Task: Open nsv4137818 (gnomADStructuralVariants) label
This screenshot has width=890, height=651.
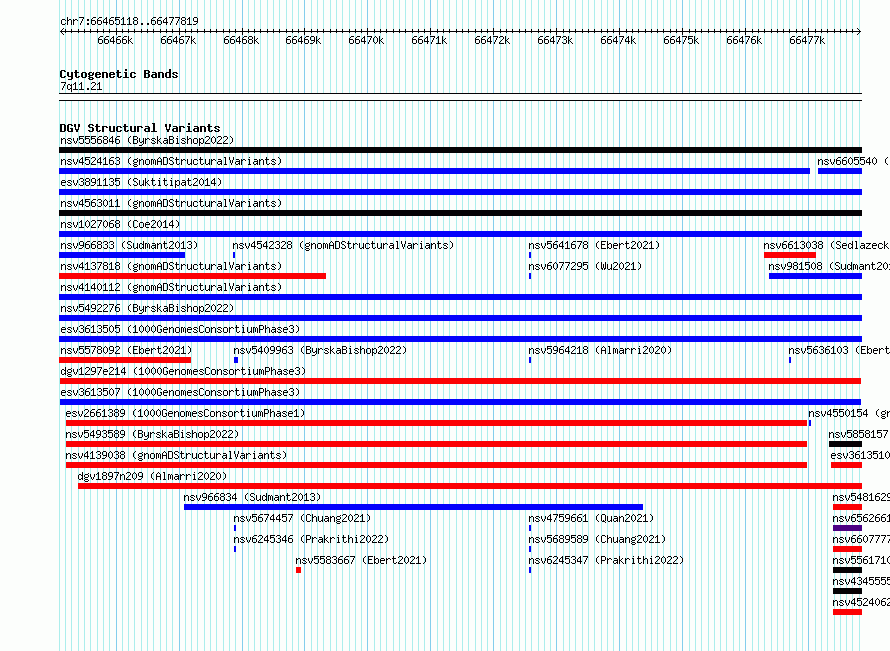Action: [x=171, y=266]
